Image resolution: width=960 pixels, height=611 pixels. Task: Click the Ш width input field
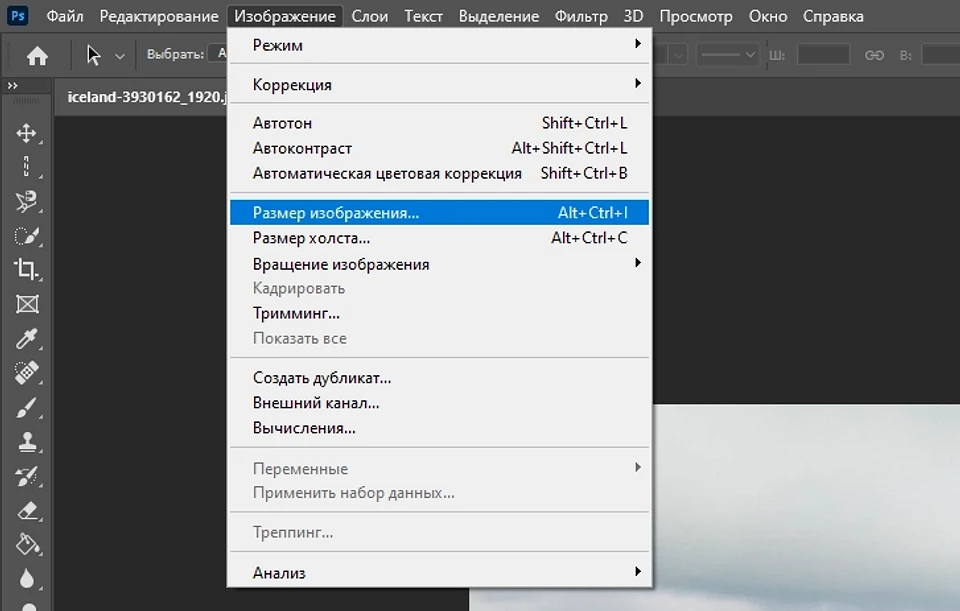tap(823, 55)
